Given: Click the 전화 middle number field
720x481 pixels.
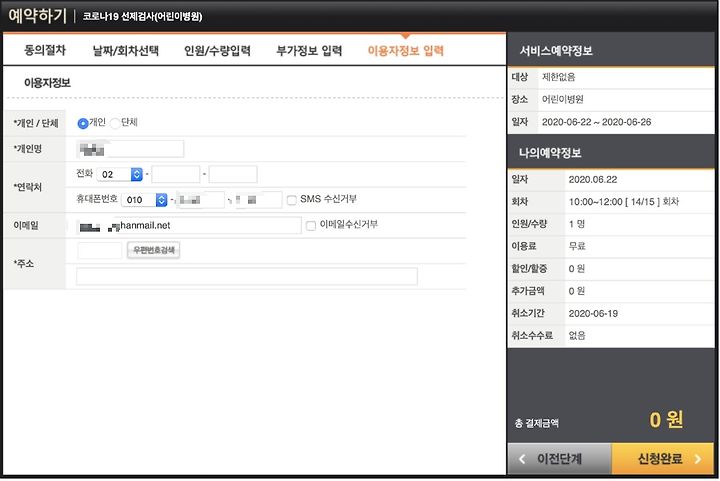Looking at the screenshot, I should pos(175,174).
